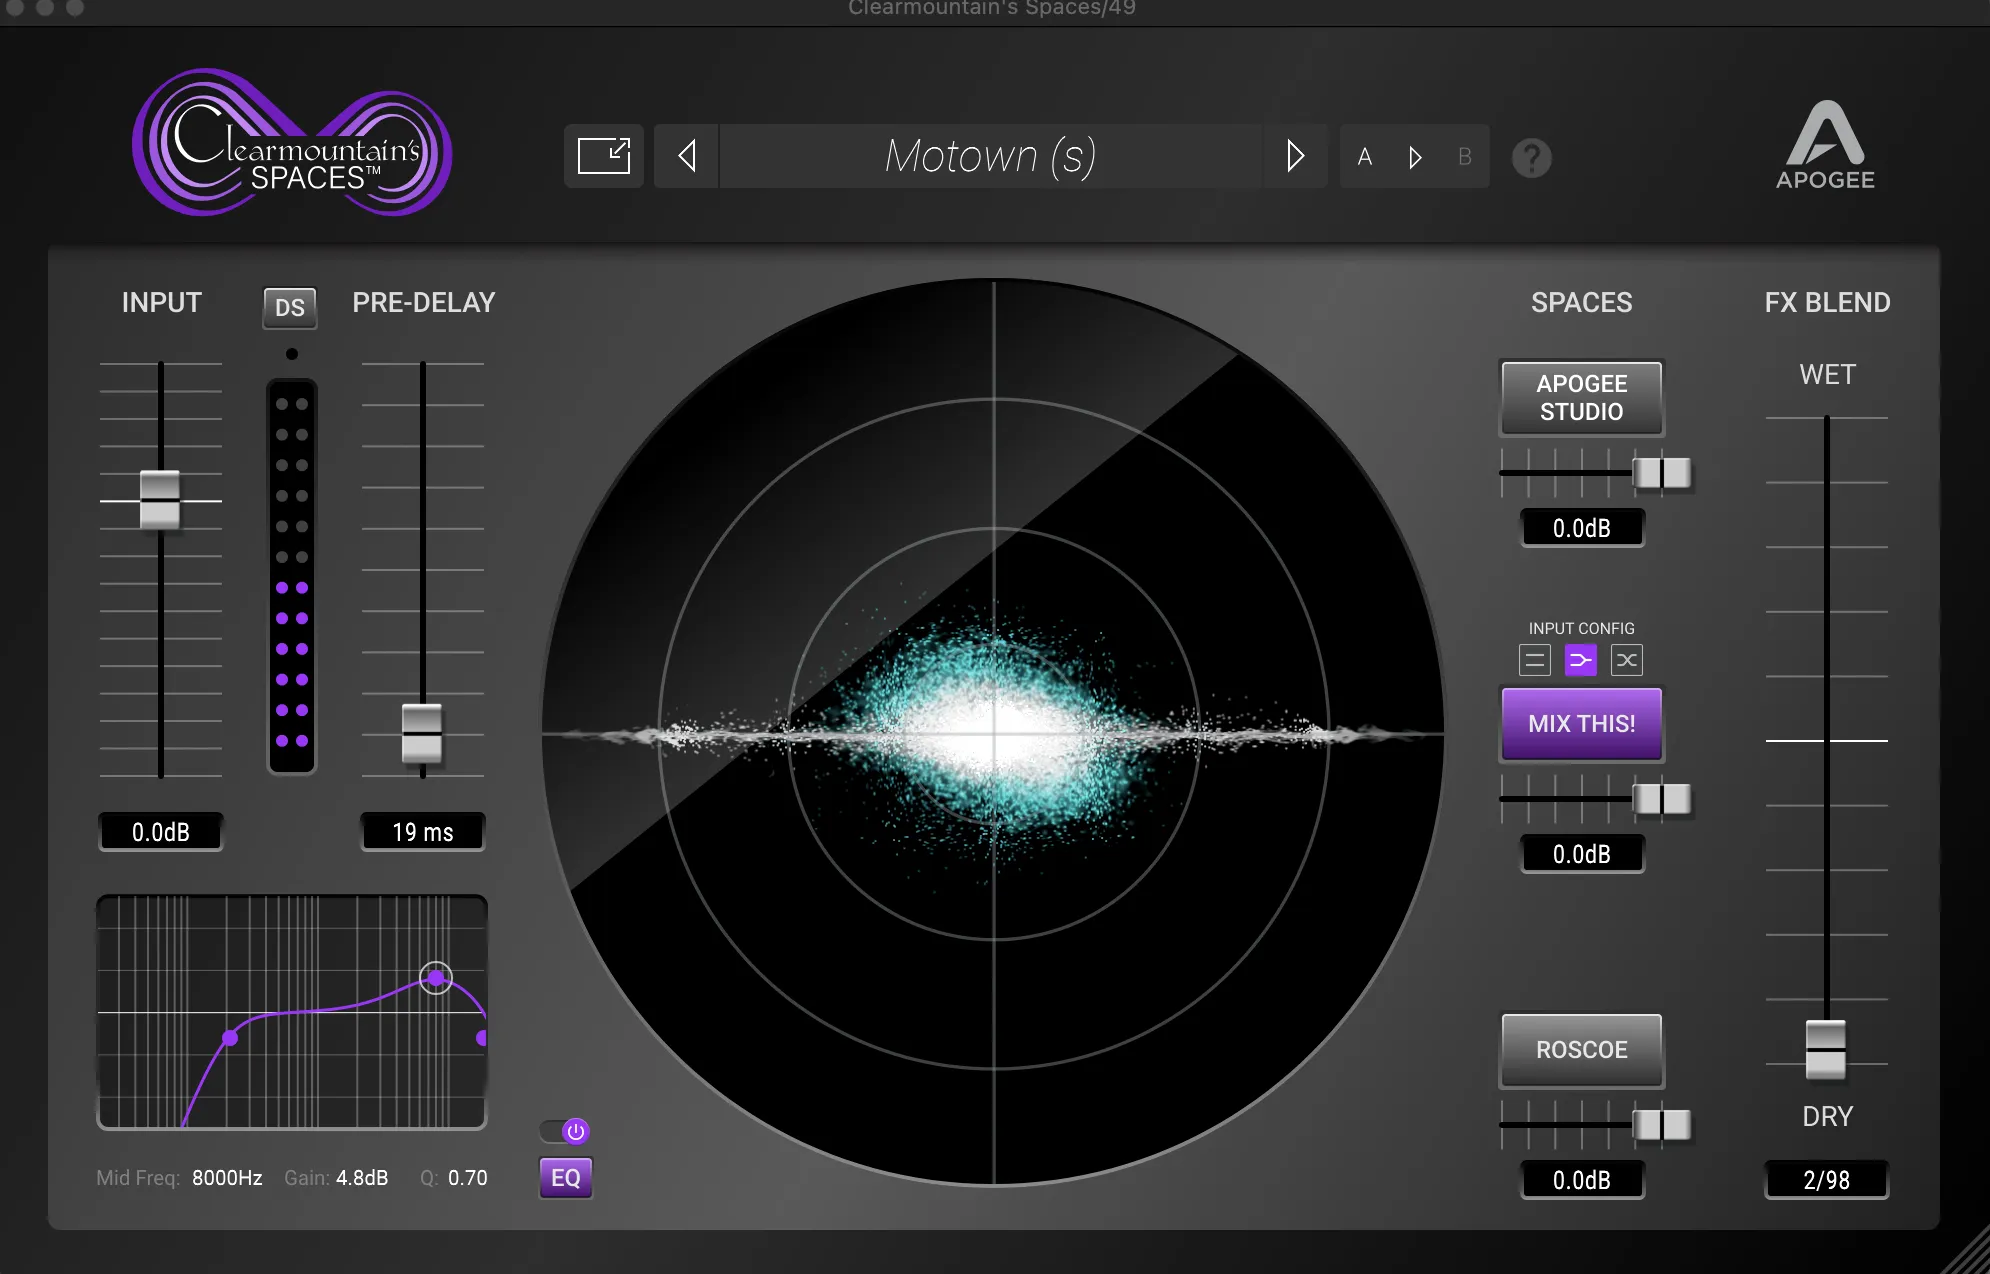The height and width of the screenshot is (1274, 1990).
Task: Click the Apogee Studio level slider handle
Action: pos(1662,472)
